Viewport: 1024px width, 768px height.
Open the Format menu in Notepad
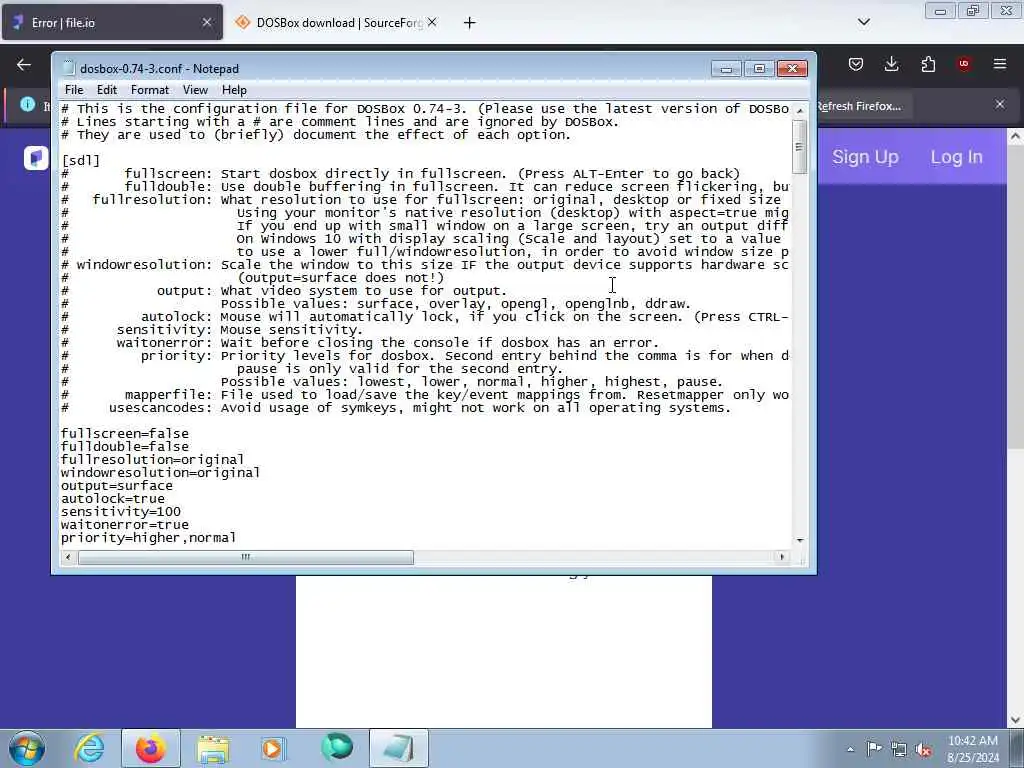[x=150, y=90]
